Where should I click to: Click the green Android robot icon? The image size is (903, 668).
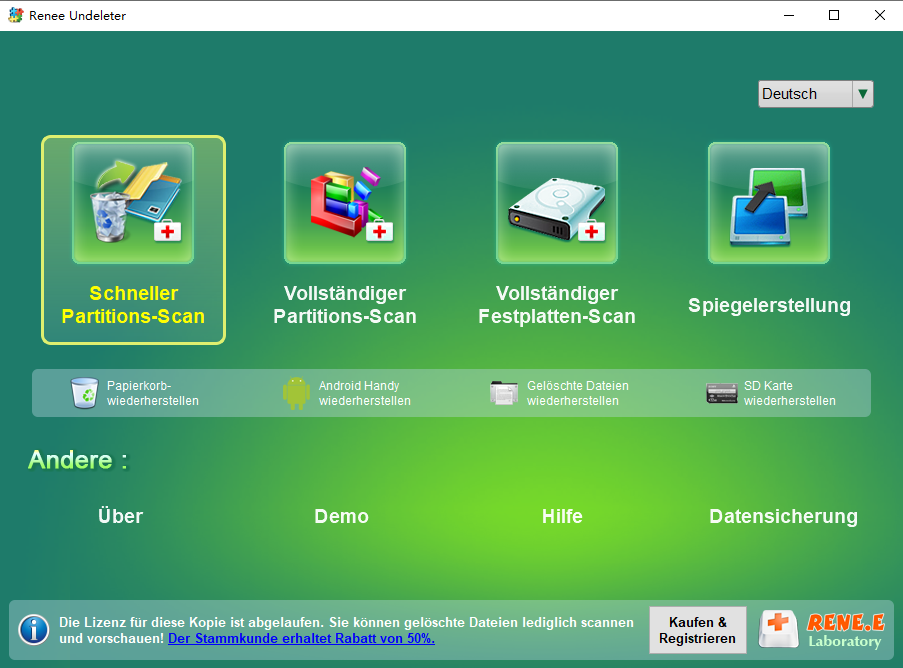pos(296,393)
